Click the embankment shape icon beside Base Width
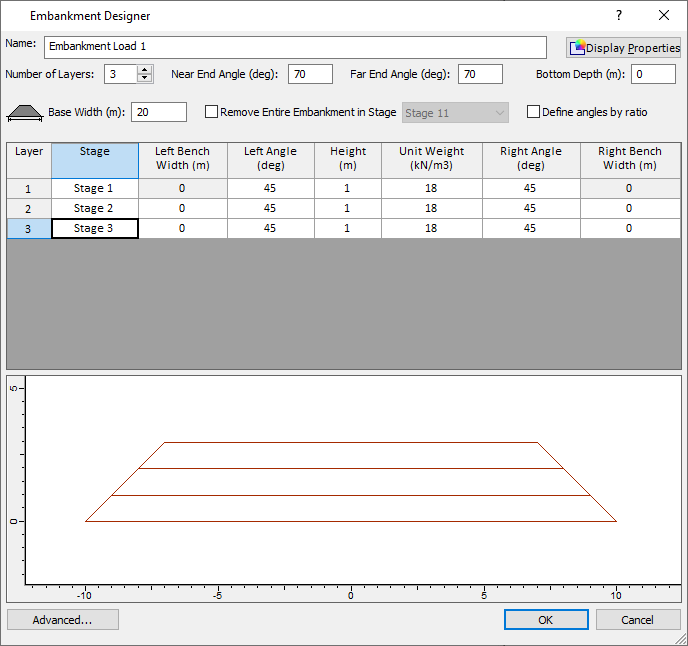The width and height of the screenshot is (688, 646). pyautogui.click(x=24, y=113)
